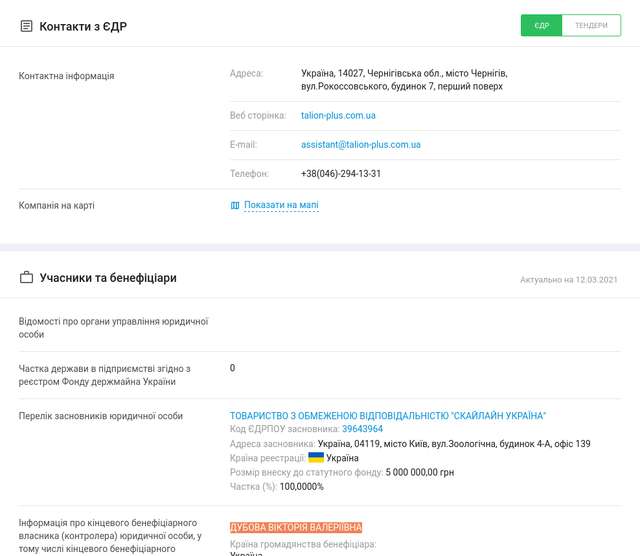Image resolution: width=640 pixels, height=556 pixels.
Task: Click the Ukraine flag icon
Action: tap(316, 457)
